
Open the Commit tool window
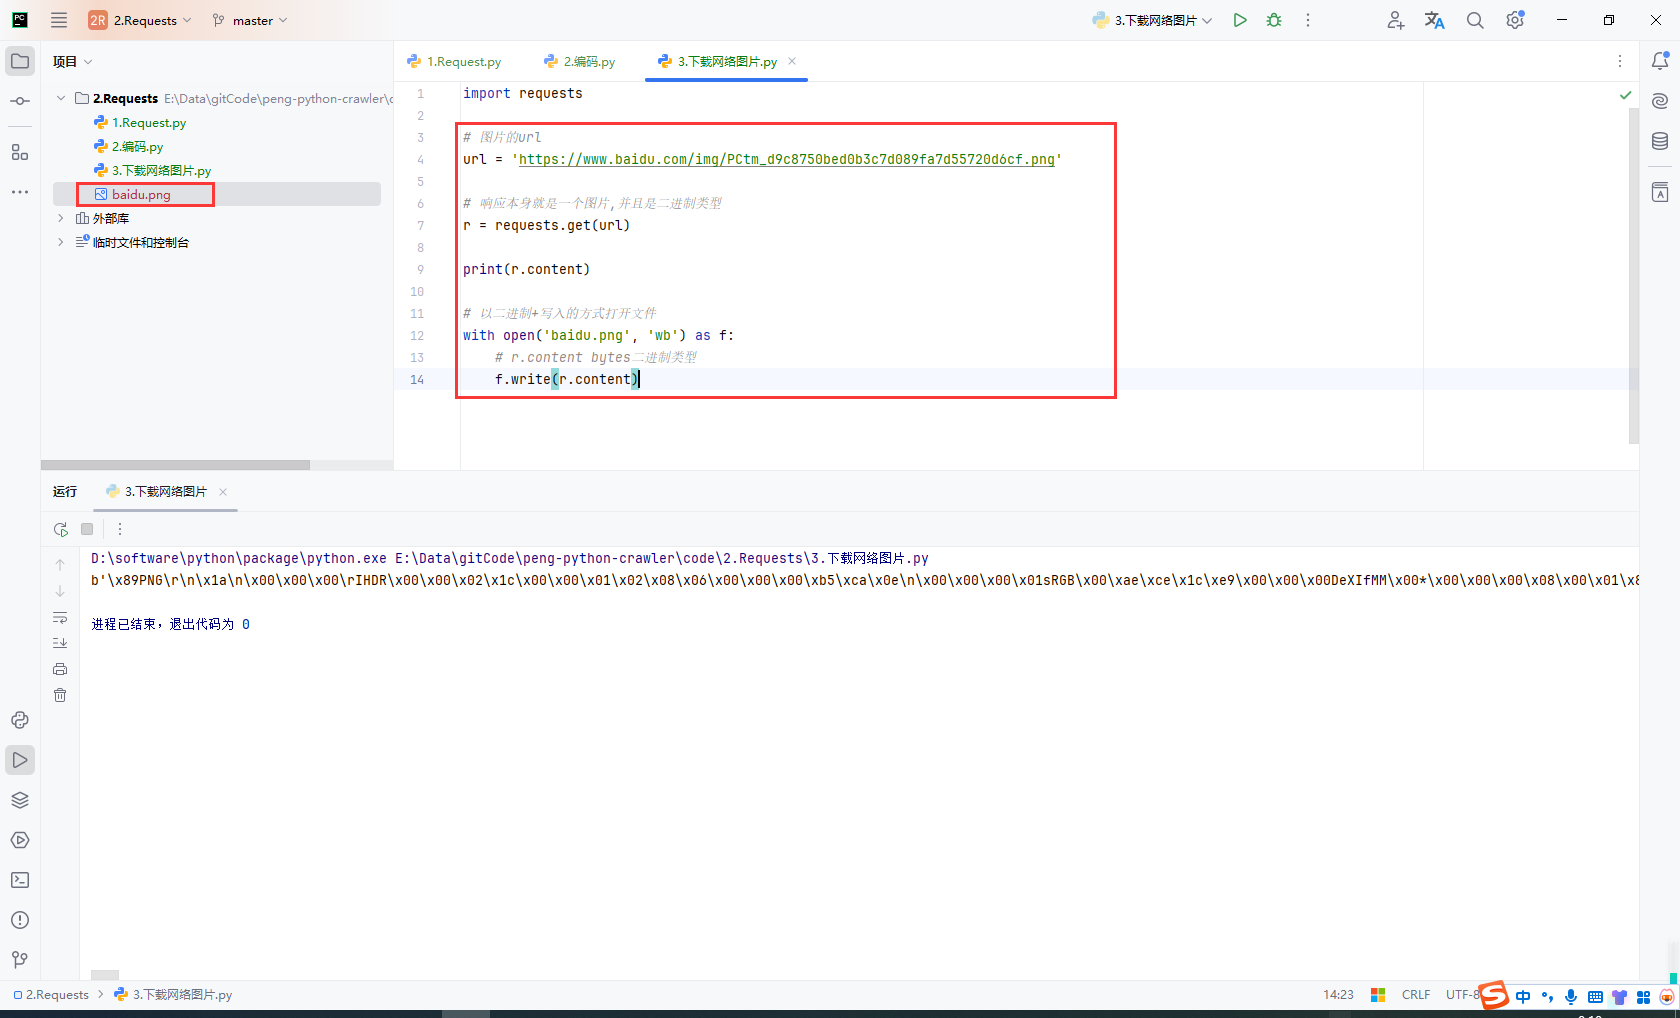pyautogui.click(x=20, y=101)
